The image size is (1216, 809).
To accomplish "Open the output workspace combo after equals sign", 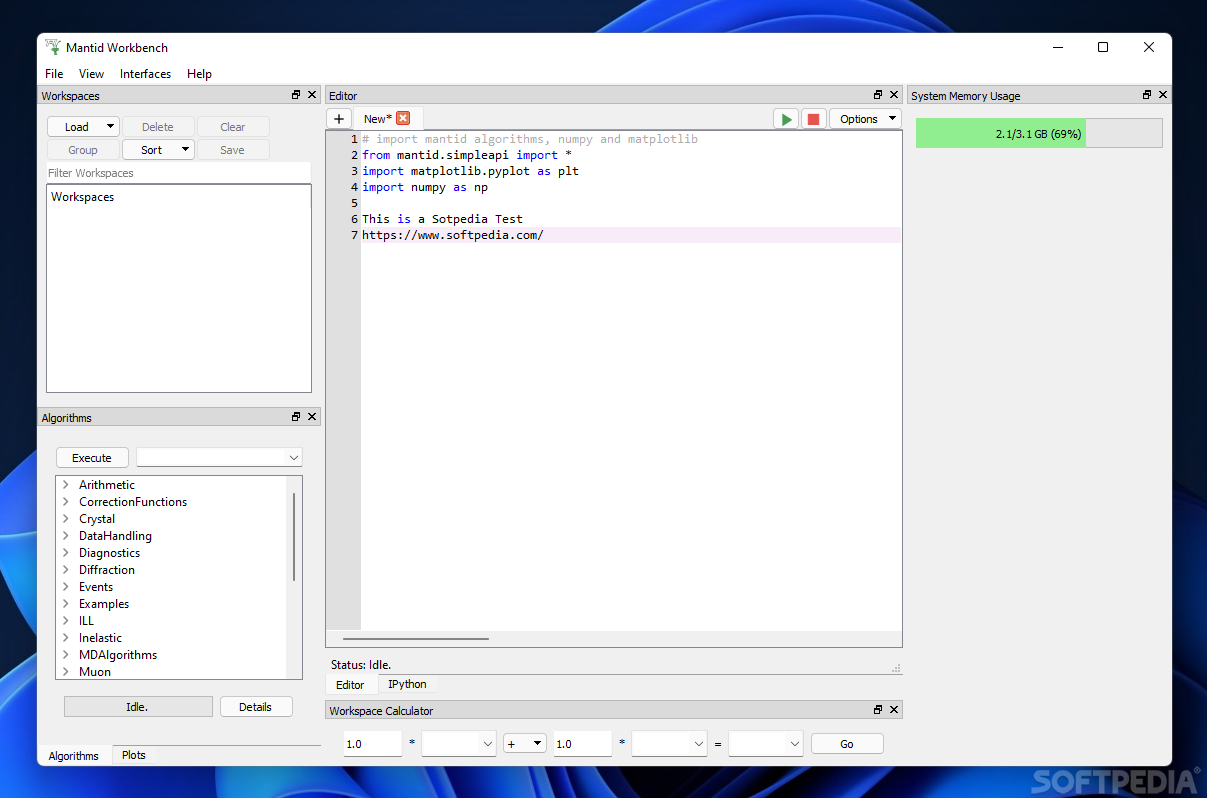I will (766, 744).
